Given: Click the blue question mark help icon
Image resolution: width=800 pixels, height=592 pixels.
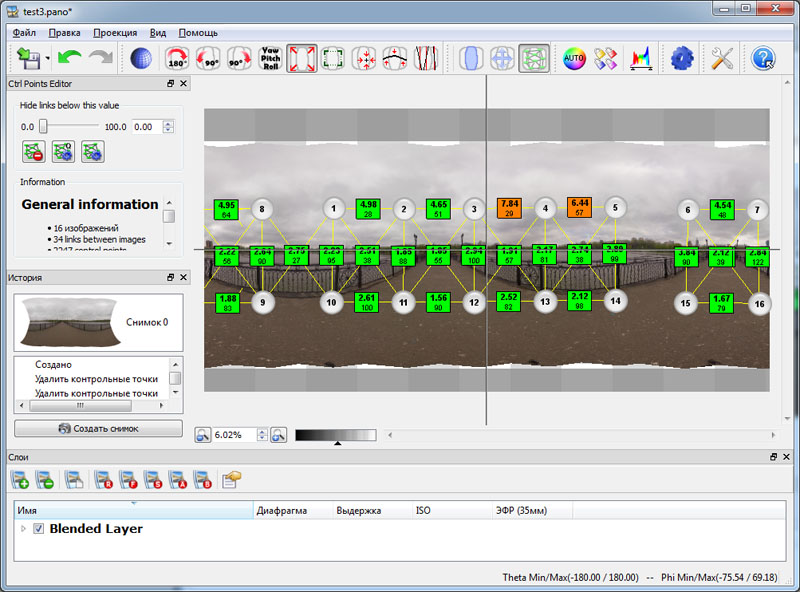Looking at the screenshot, I should point(763,58).
